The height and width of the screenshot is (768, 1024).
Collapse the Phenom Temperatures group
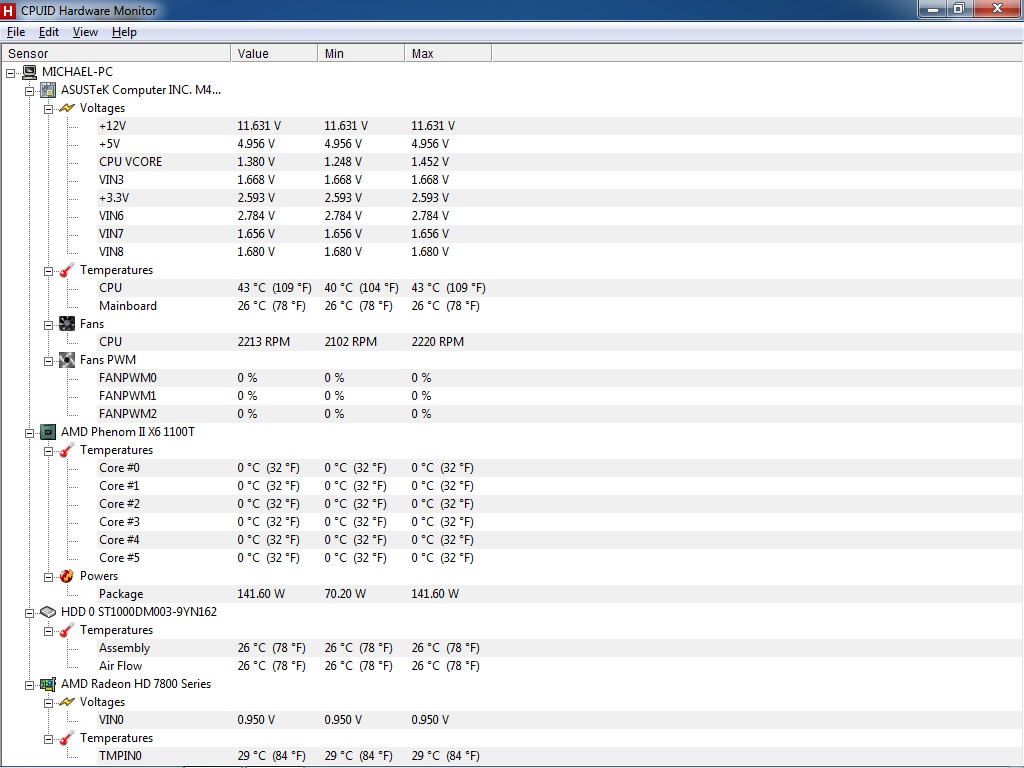(x=48, y=451)
